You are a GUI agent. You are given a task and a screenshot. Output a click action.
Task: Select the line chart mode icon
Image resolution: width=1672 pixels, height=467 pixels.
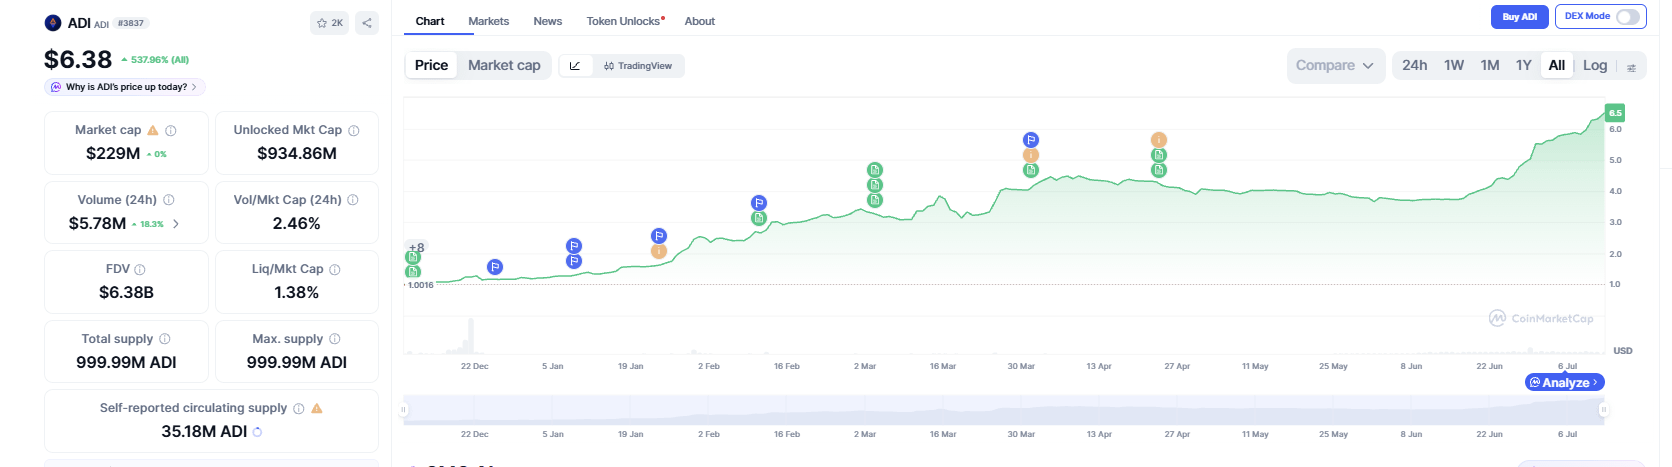pos(575,66)
